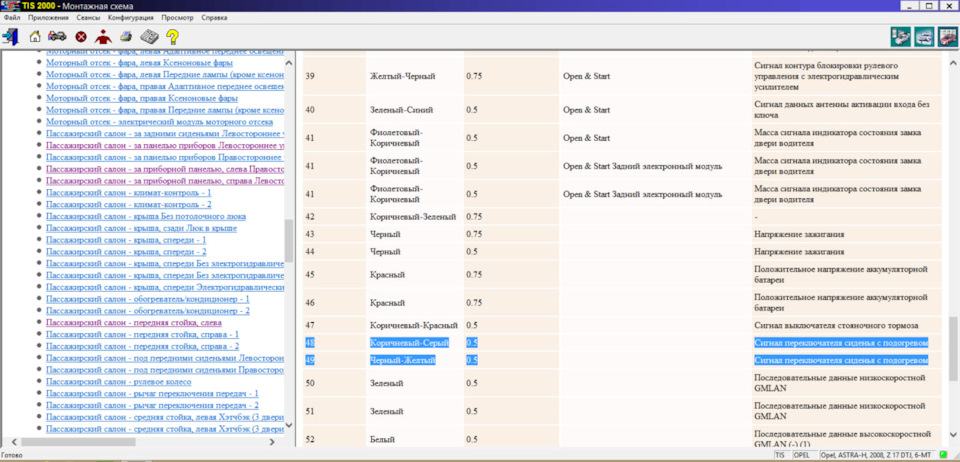The image size is (960, 462).
Task: Open link Пассажирский салон - рычаг переключения передач - 1
Action: (x=152, y=393)
